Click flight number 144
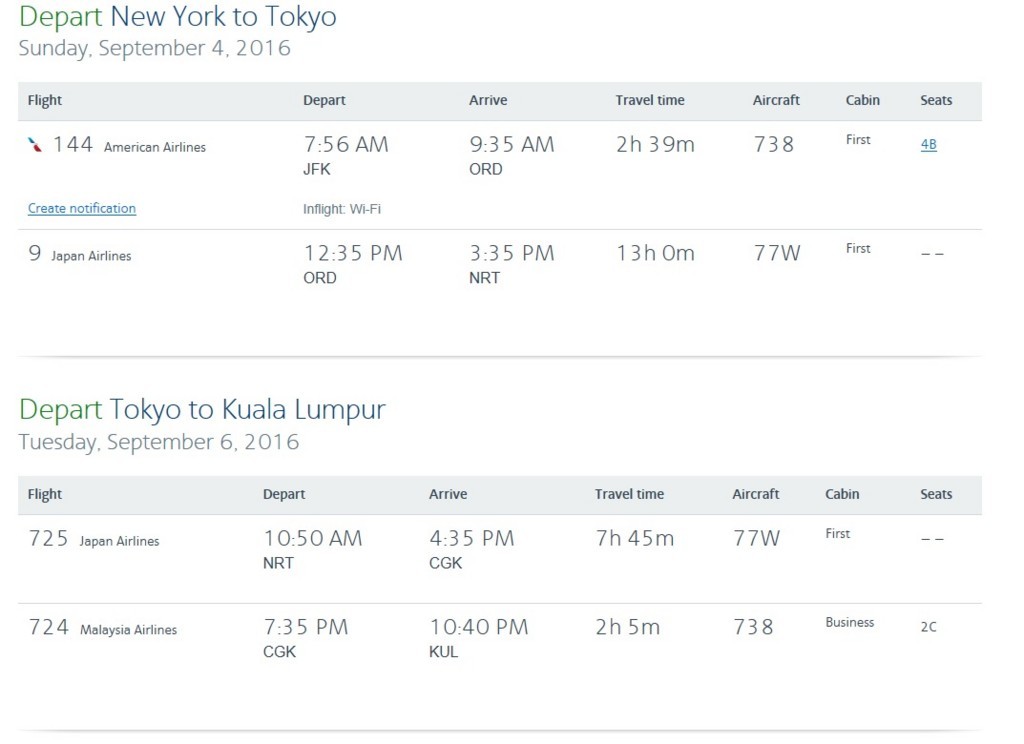 [x=73, y=145]
